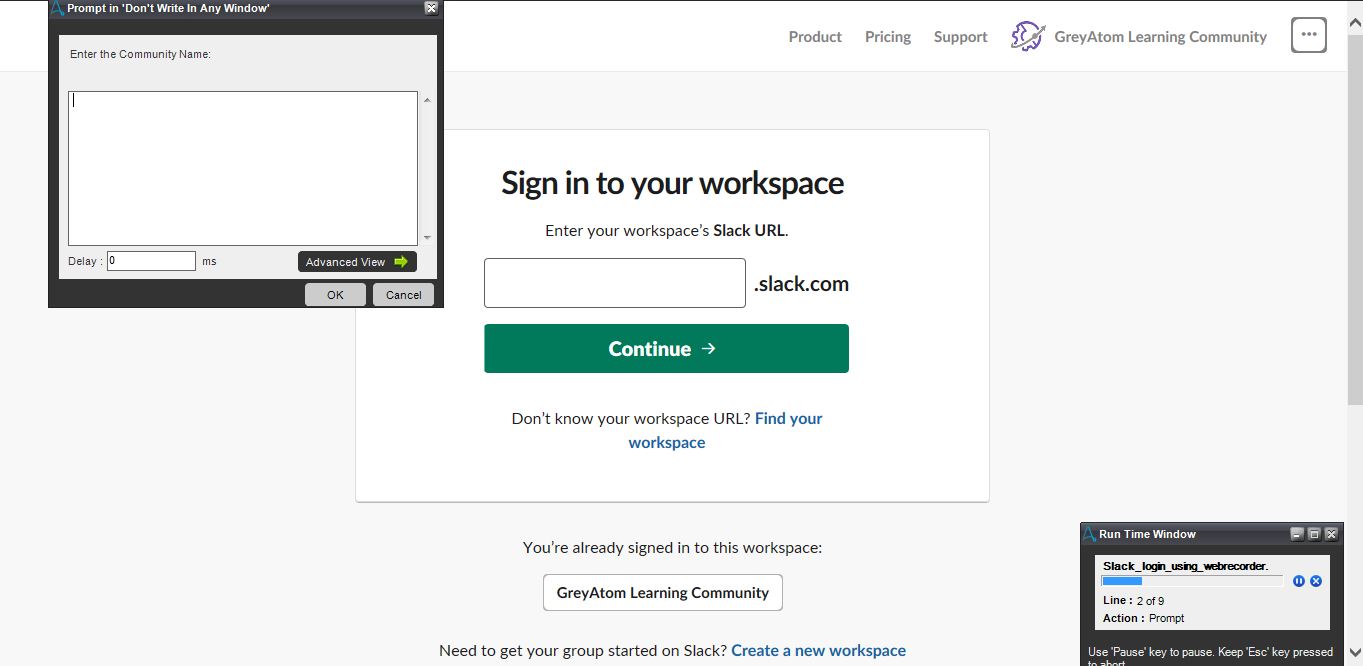This screenshot has height=666, width=1363.
Task: Click the GreyAtom Learning Community logo icon
Action: click(1028, 36)
